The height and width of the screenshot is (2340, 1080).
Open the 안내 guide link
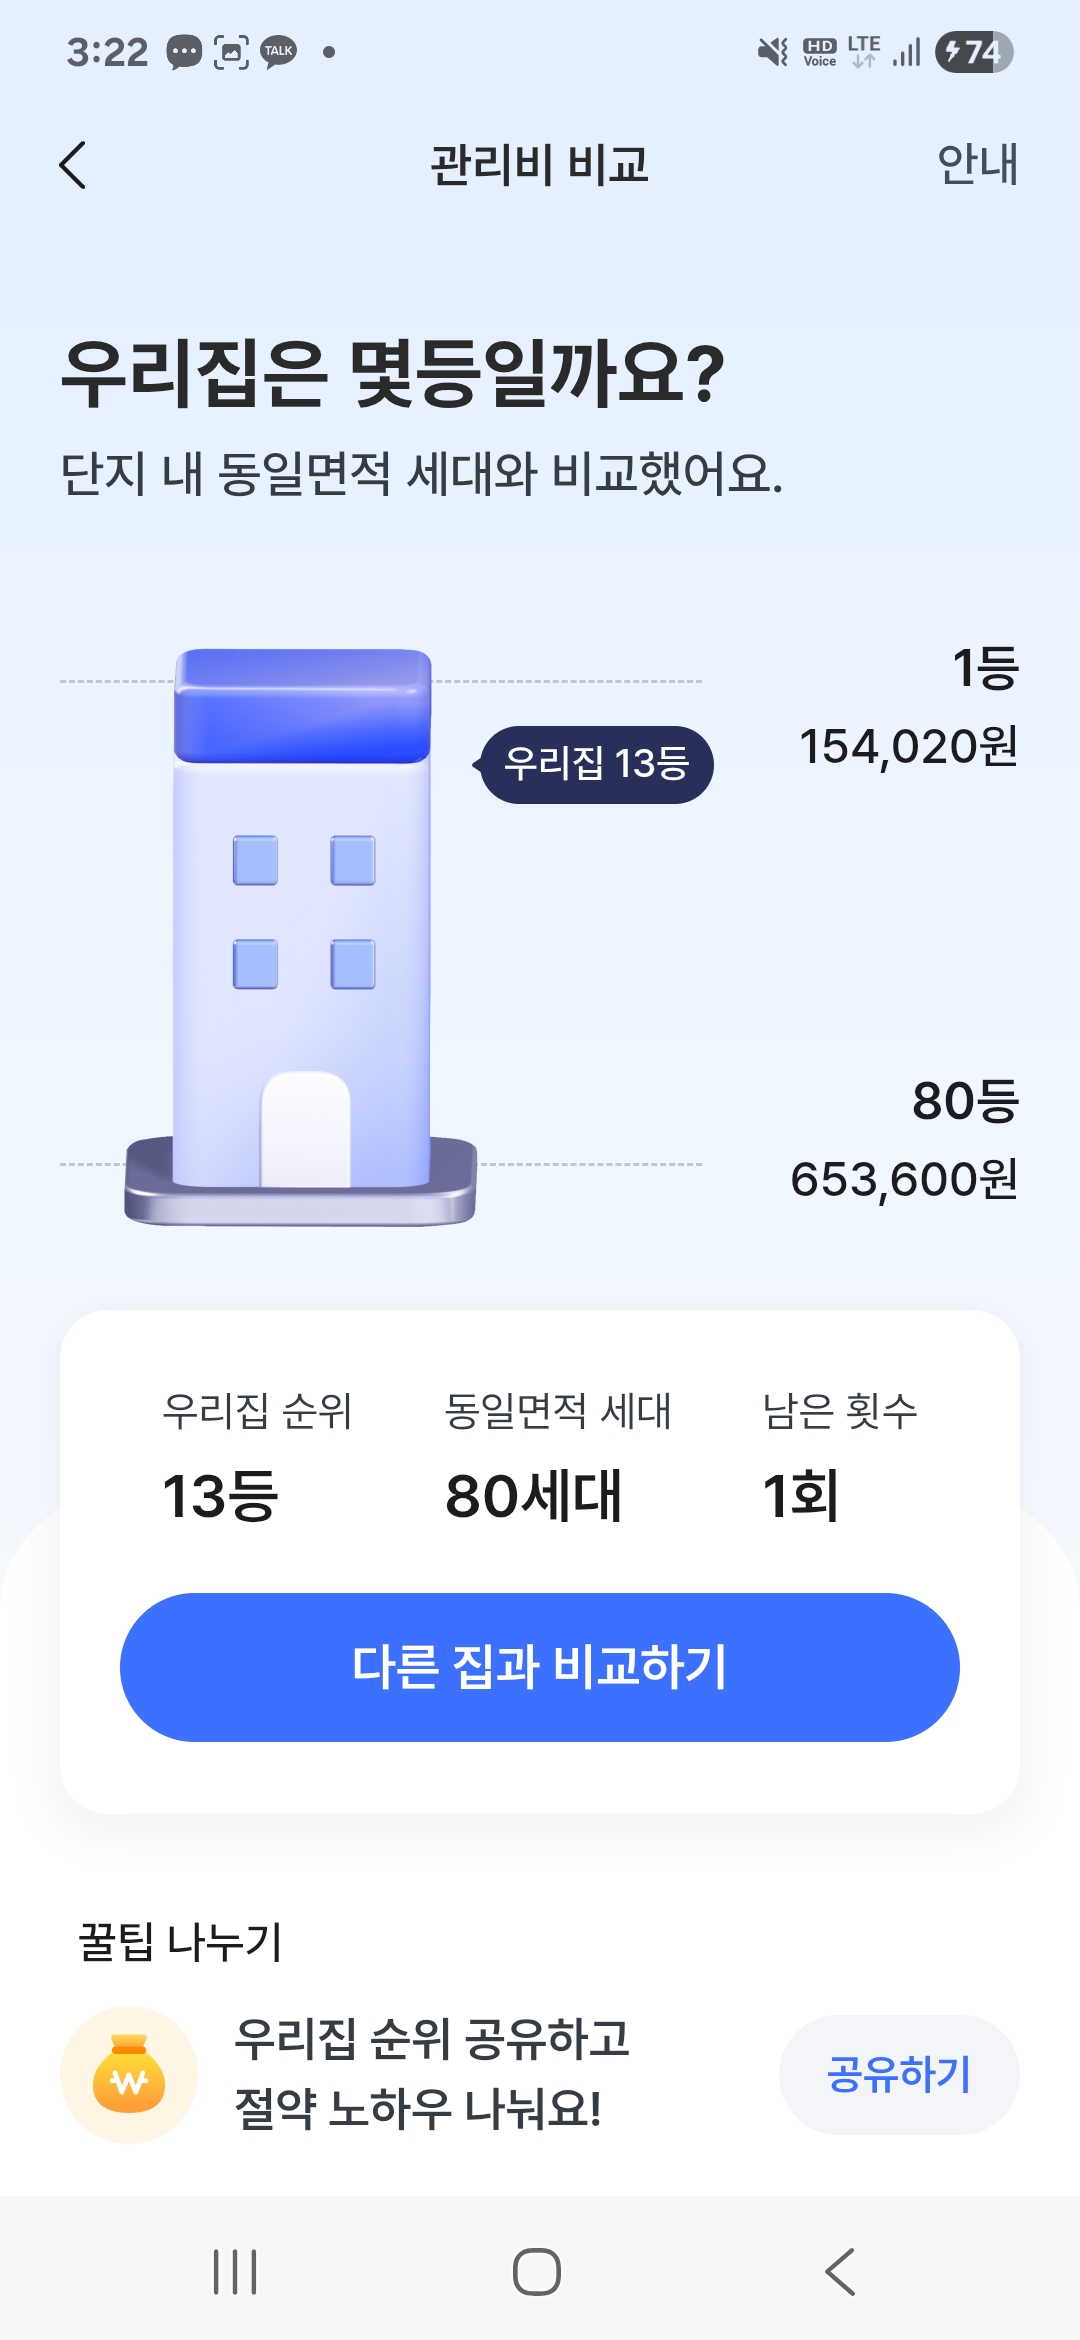pyautogui.click(x=976, y=165)
